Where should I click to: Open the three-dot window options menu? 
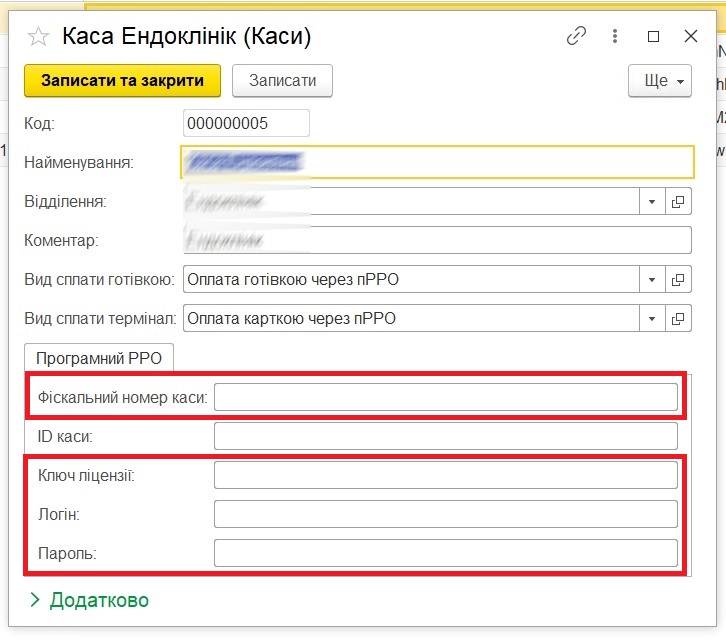pos(615,36)
